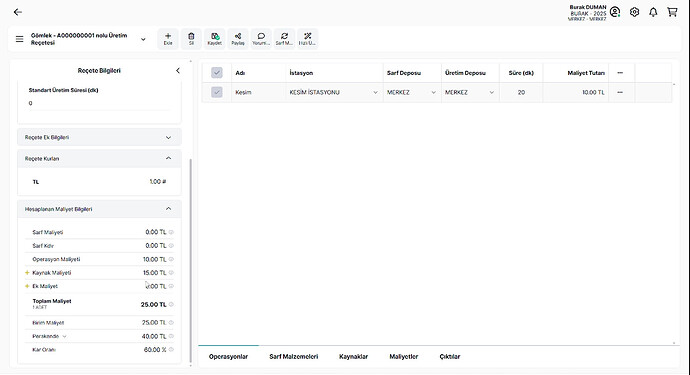The height and width of the screenshot is (375, 690).
Task: Switch to the Sarf Malzemeleri tab
Action: coord(294,357)
